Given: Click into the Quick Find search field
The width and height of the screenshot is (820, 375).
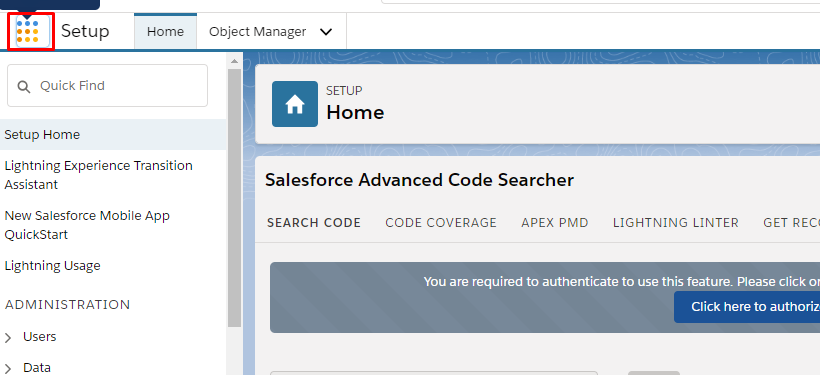Looking at the screenshot, I should point(107,86).
